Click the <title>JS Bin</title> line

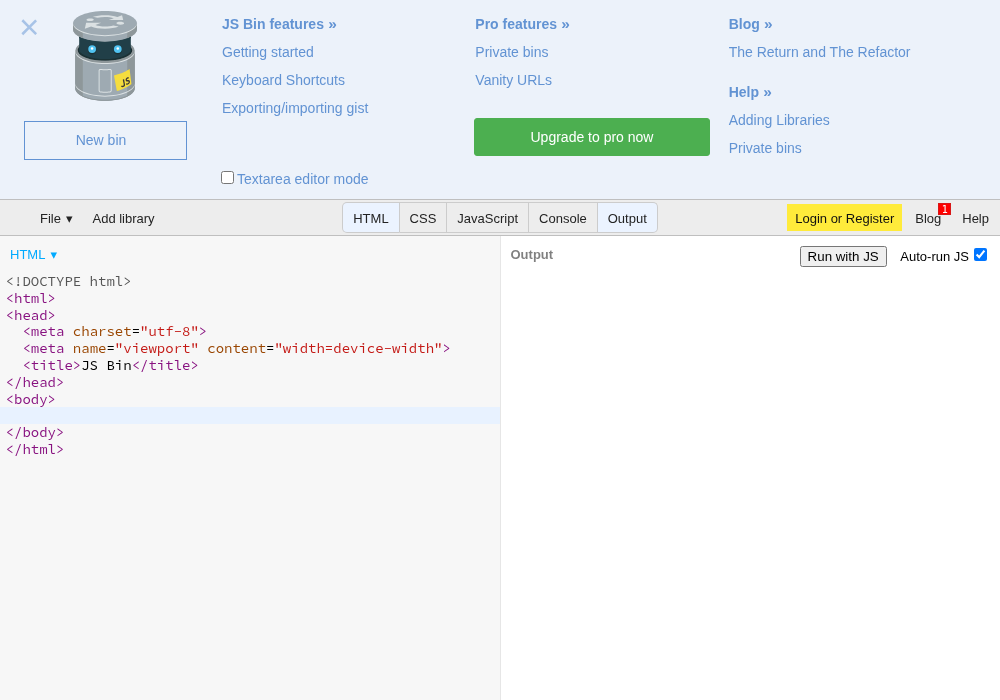(x=110, y=365)
